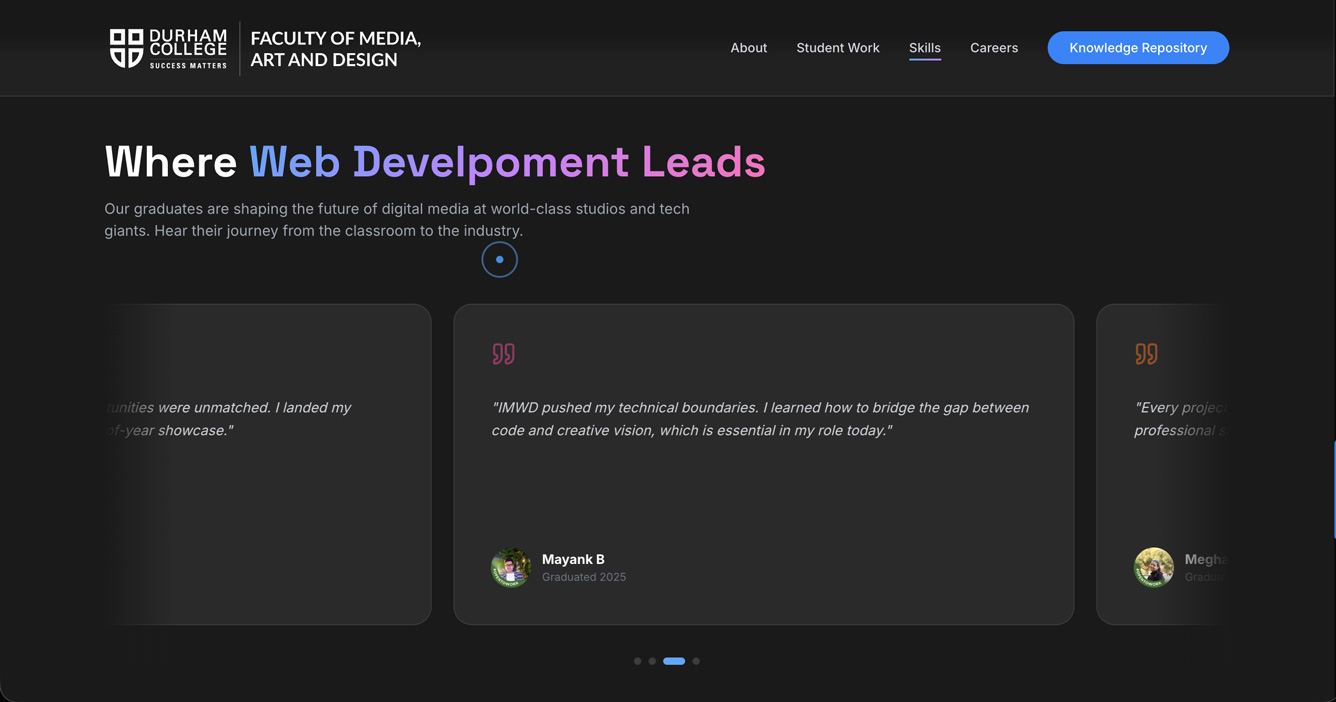Viewport: 1336px width, 702px height.
Task: Click the 'Graduated 2025' text
Action: (584, 577)
